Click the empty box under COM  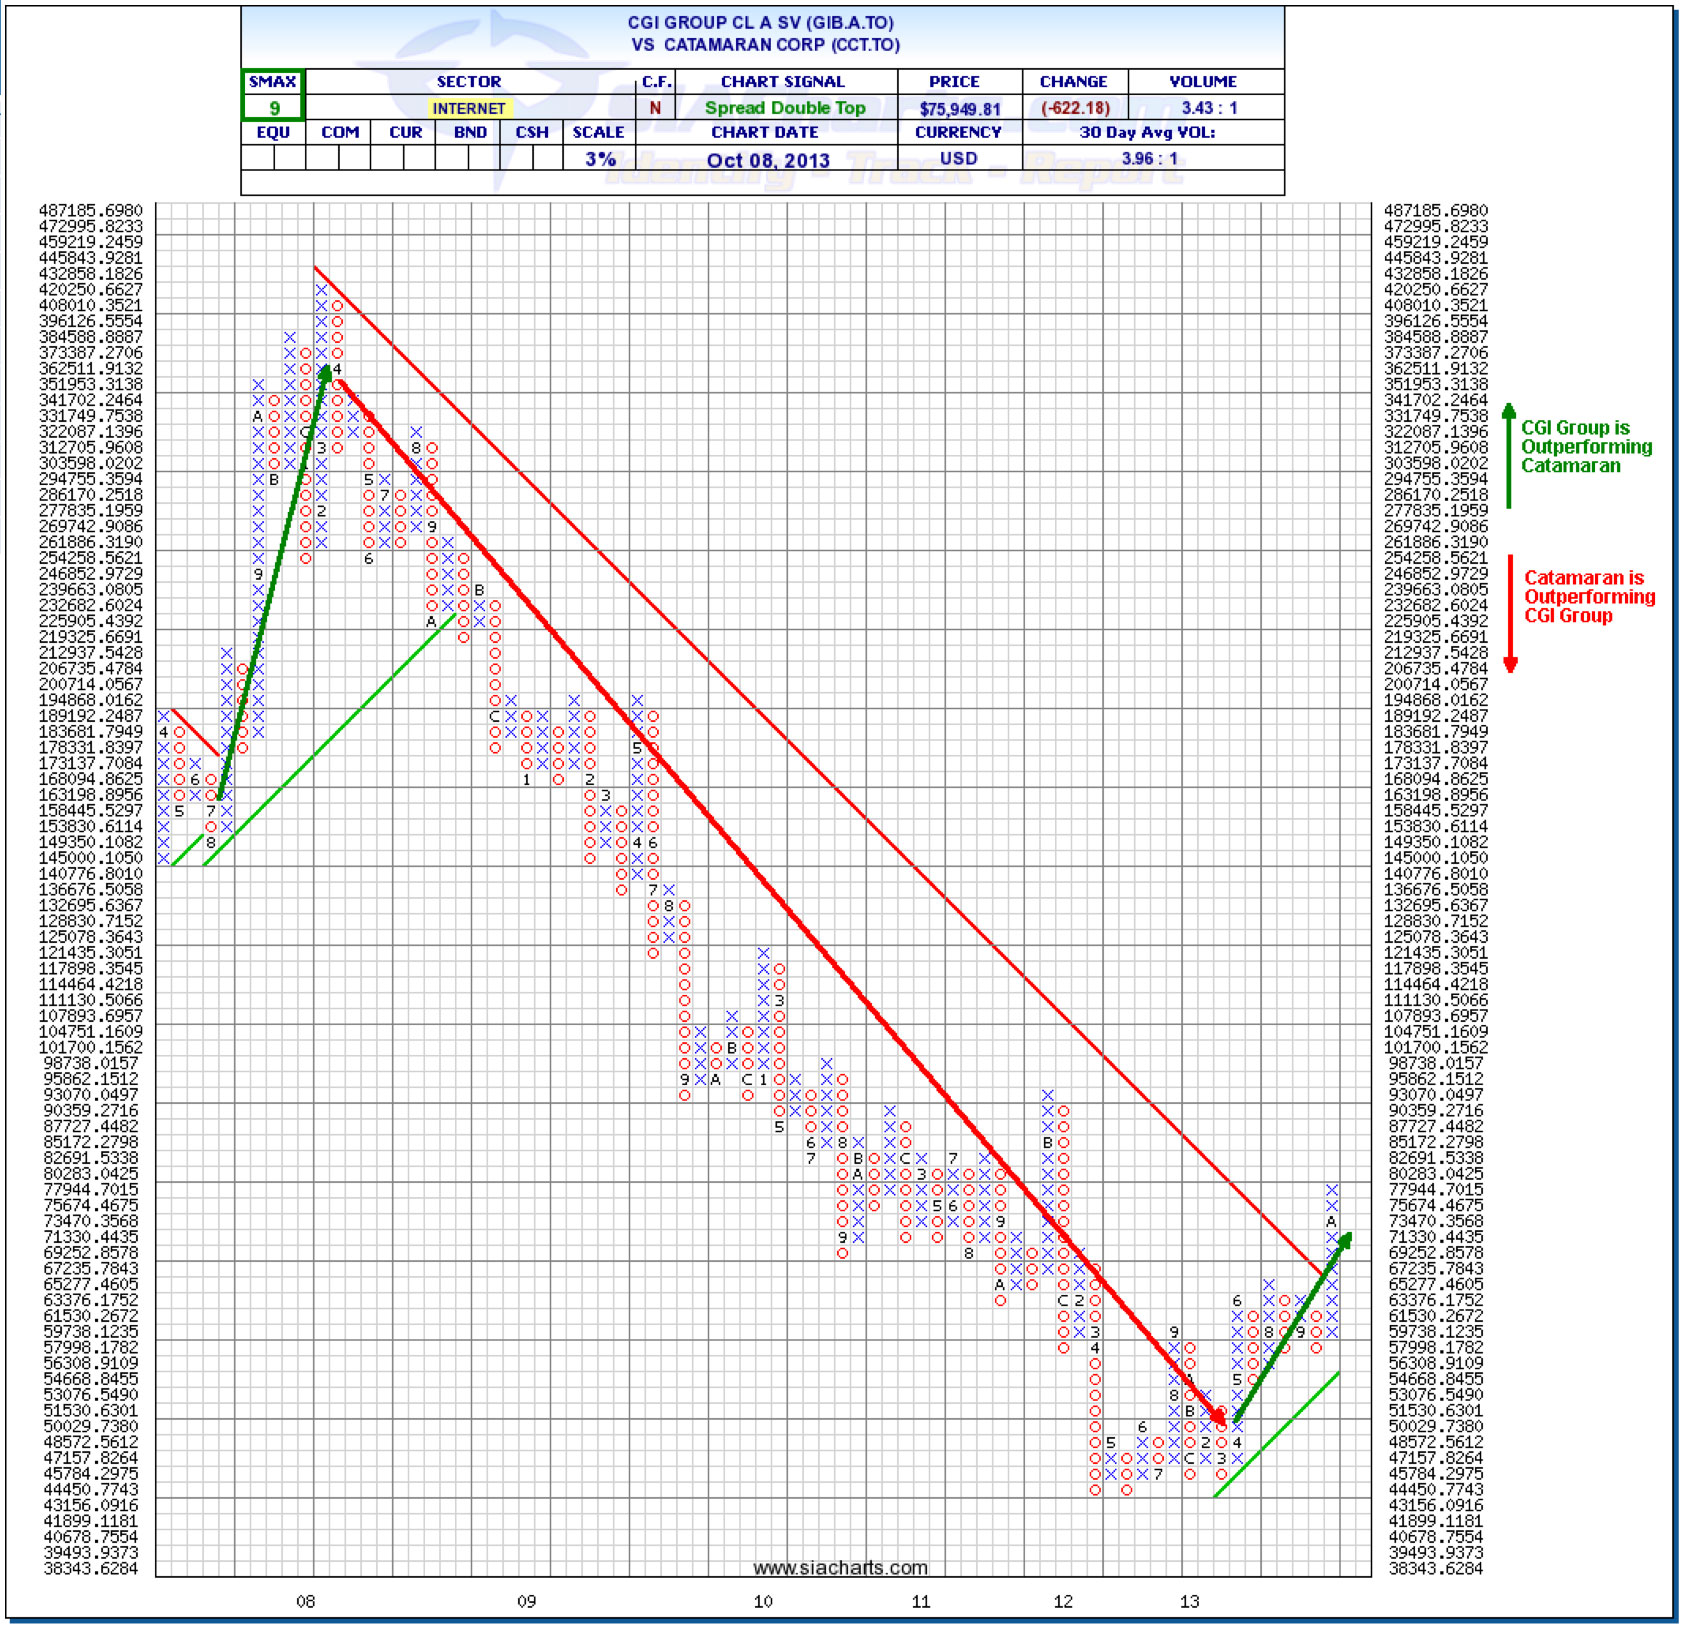point(338,157)
